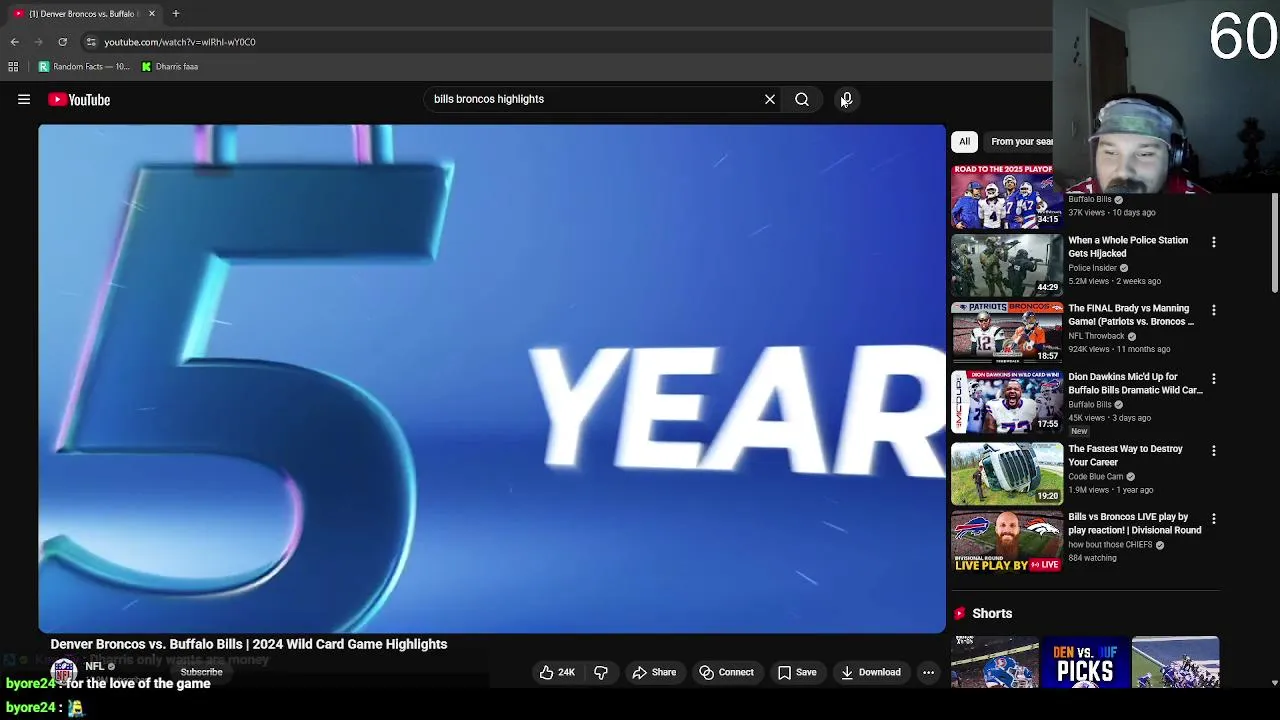Open Police Station Hijacked video thumbnail

coord(1007,265)
